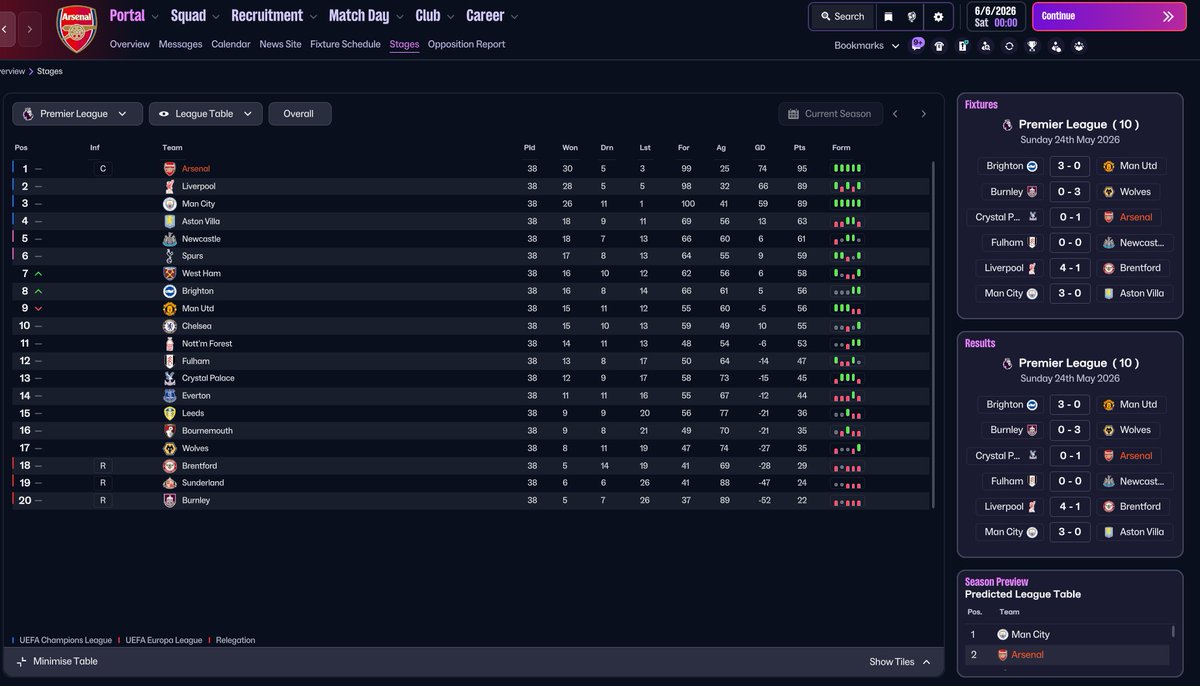Click the Liverpool crest in the league table

coord(170,186)
